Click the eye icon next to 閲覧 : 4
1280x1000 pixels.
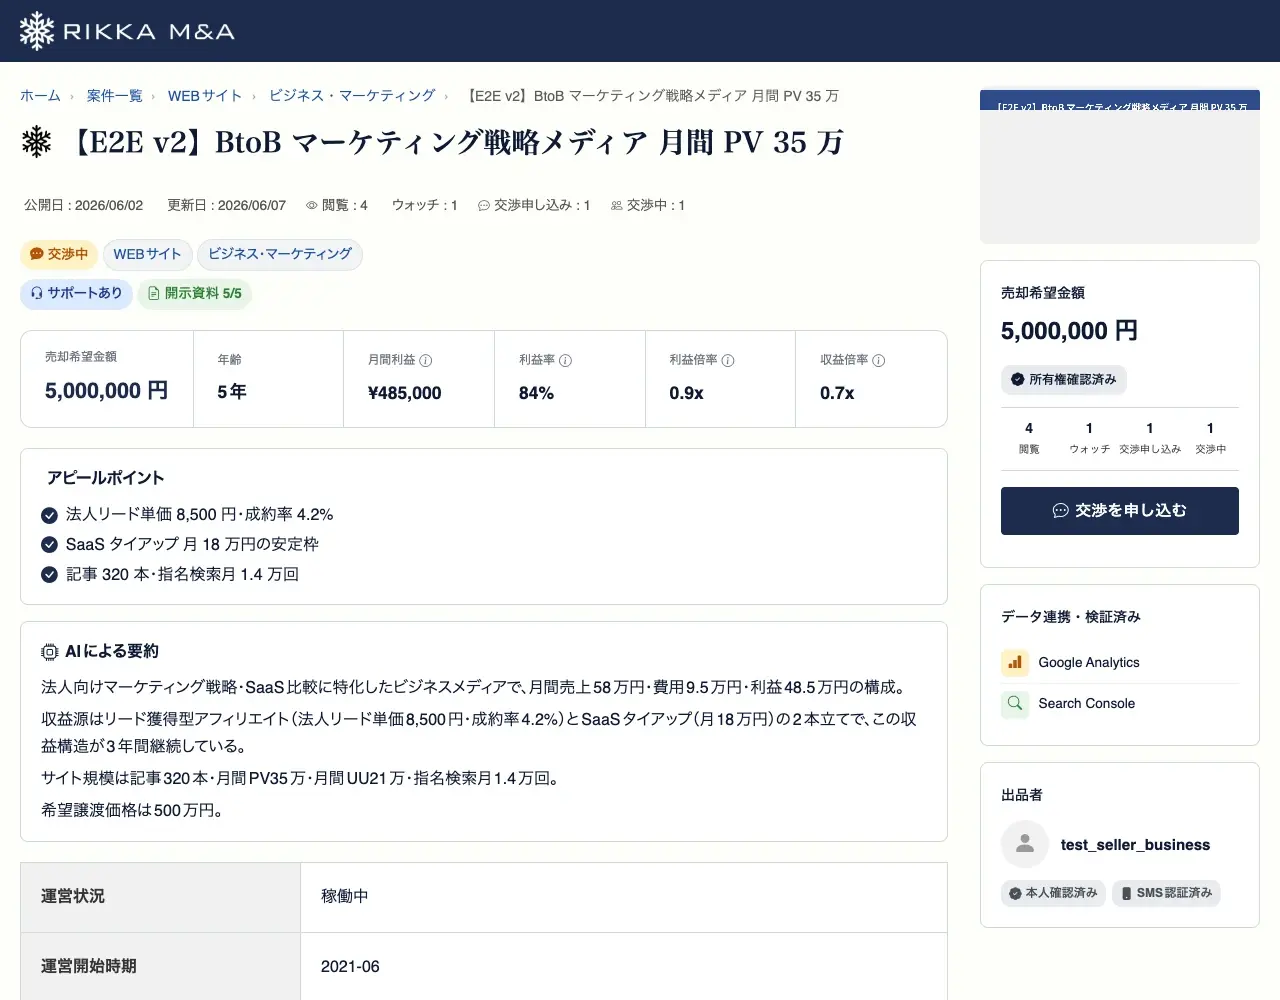312,205
